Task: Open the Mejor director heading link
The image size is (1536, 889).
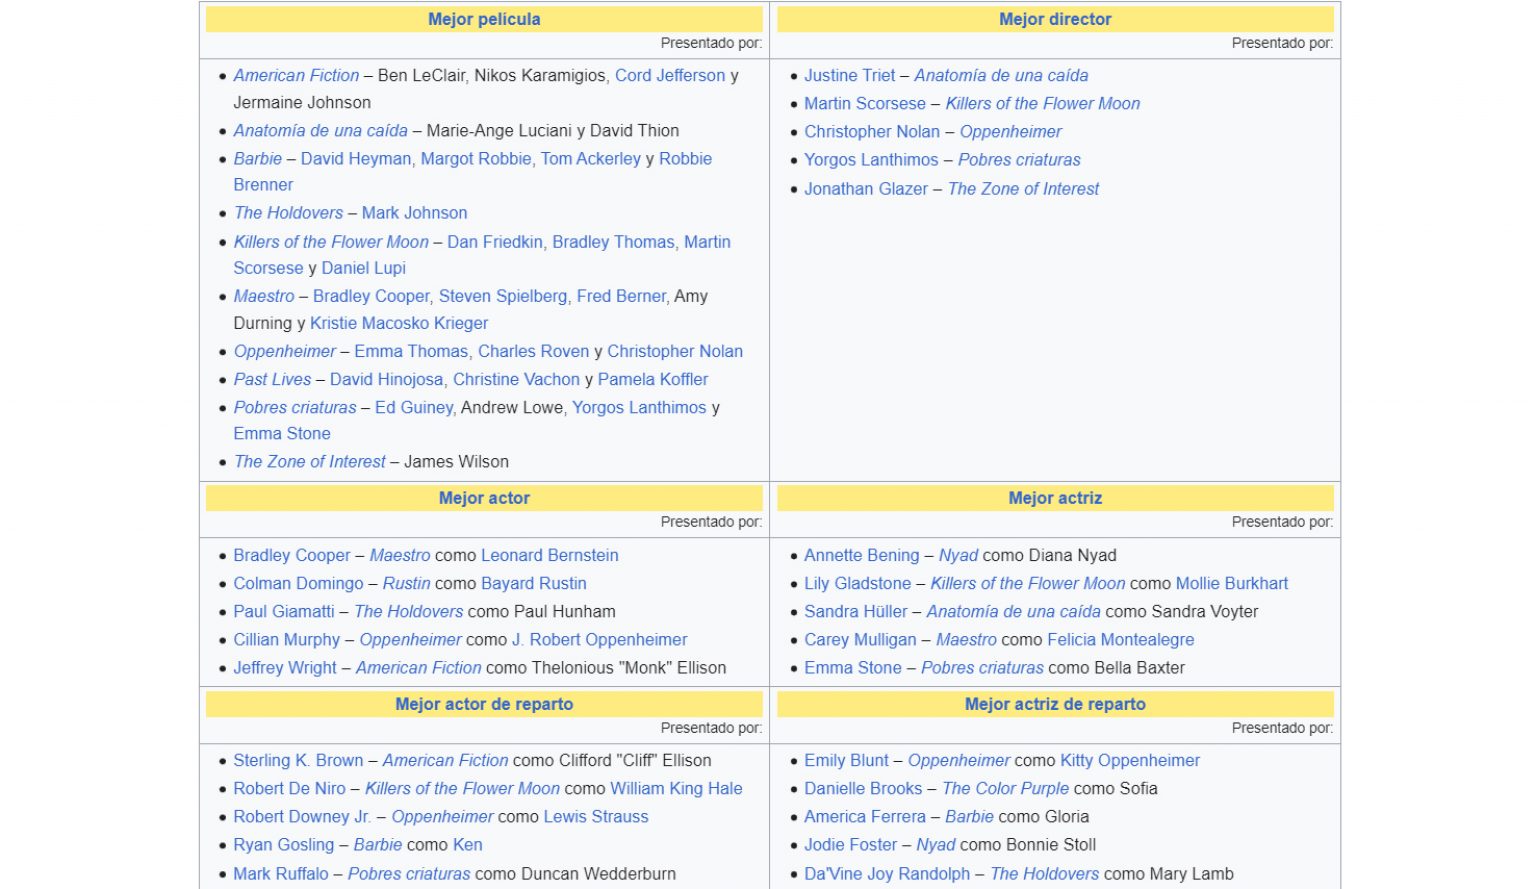Action: 1055,19
